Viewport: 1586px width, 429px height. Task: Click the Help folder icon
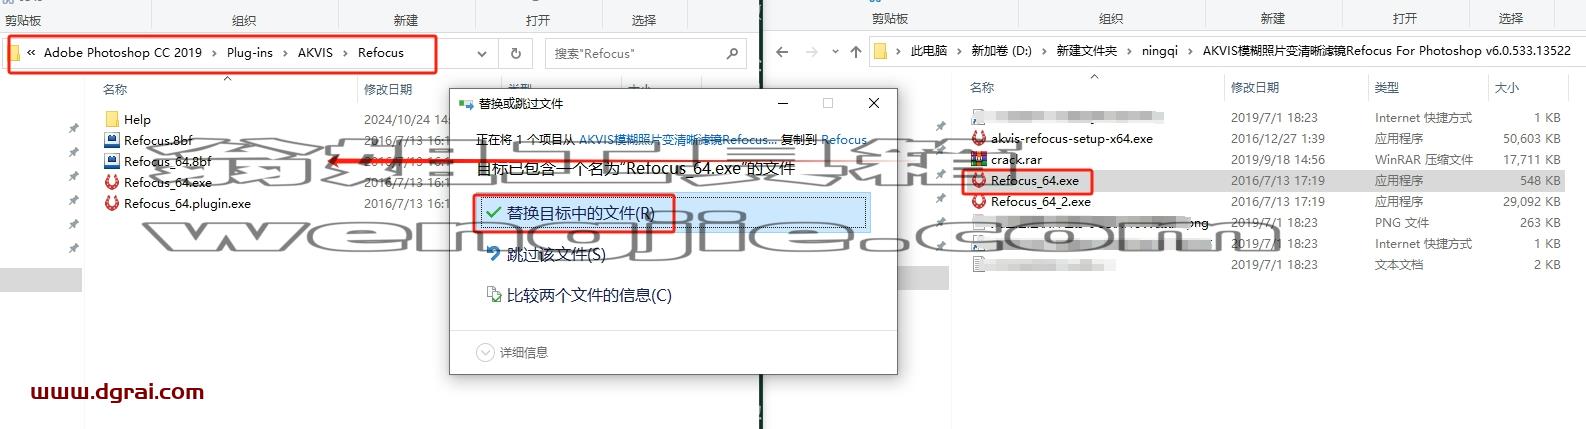[x=112, y=119]
